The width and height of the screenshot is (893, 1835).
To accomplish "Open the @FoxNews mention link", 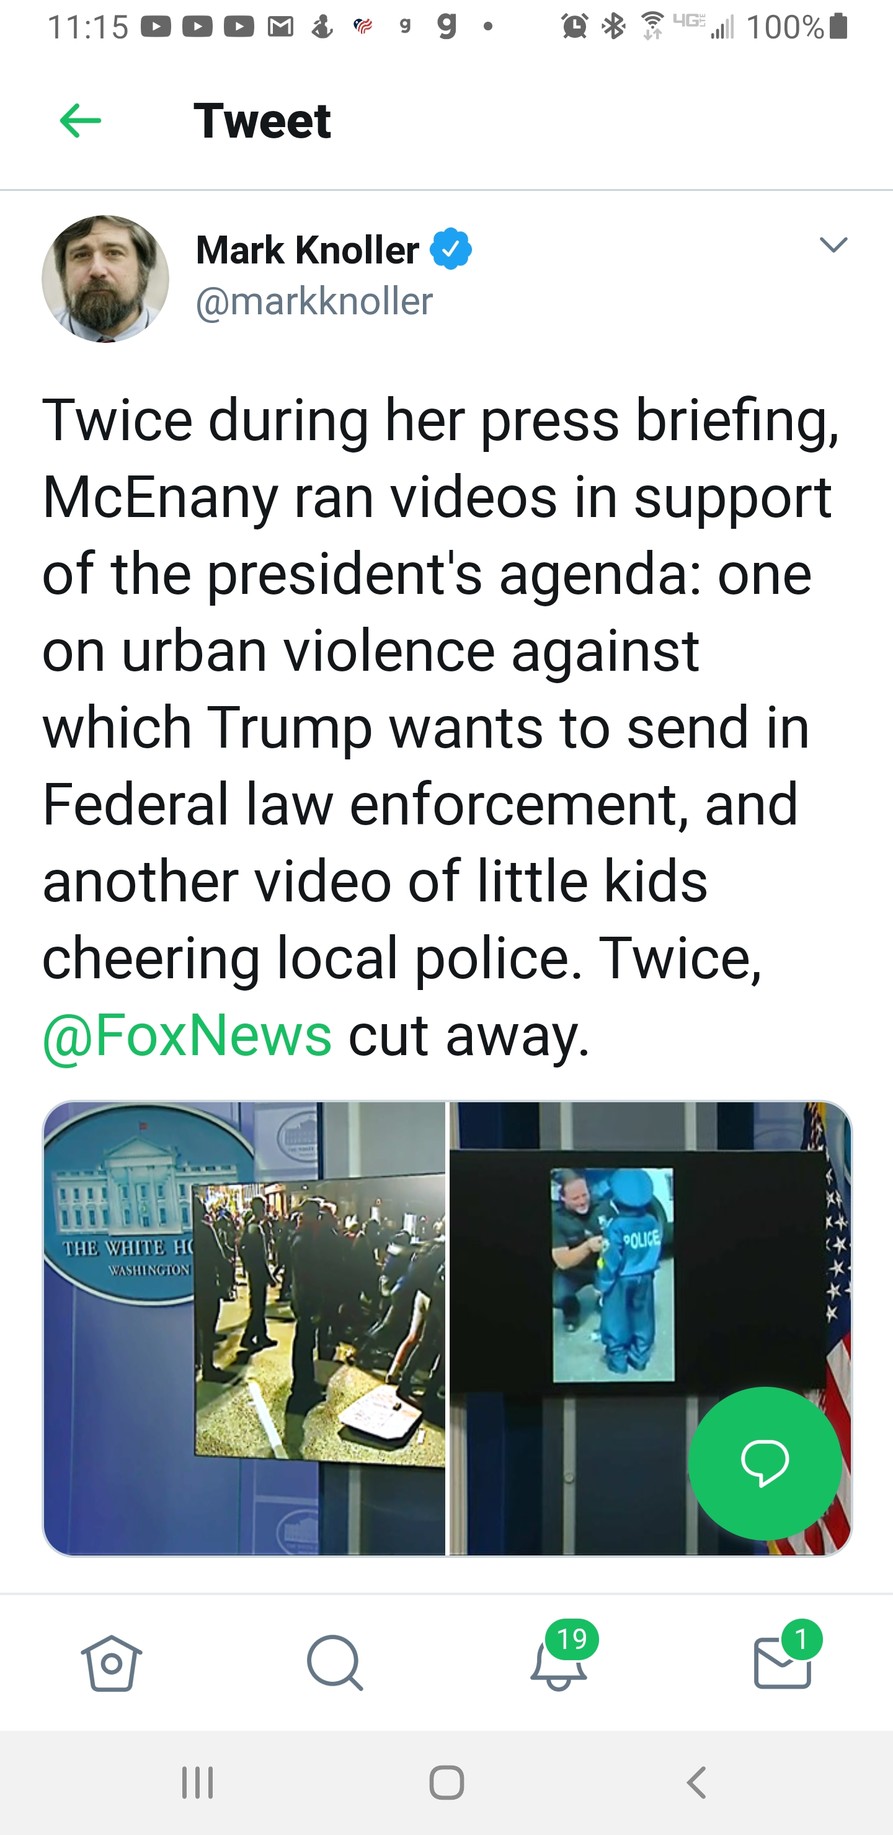I will coord(187,1035).
